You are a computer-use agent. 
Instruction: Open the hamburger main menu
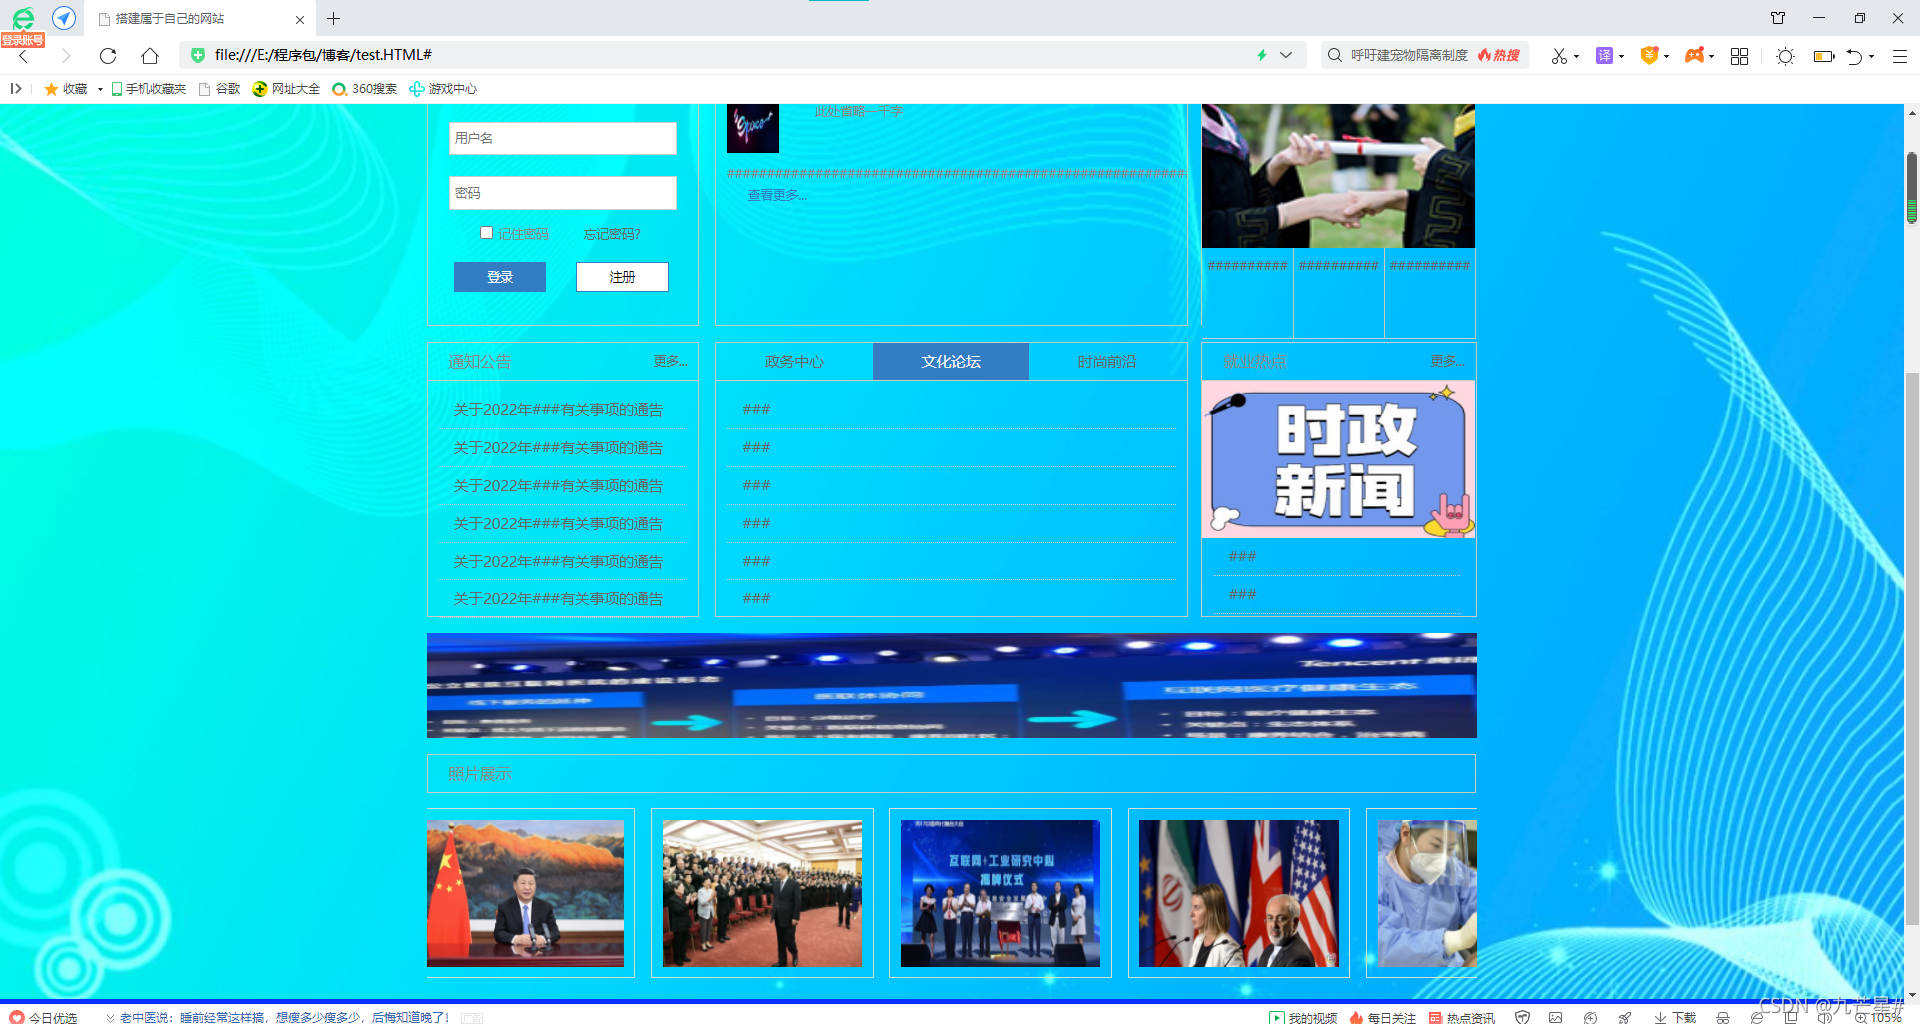1900,56
